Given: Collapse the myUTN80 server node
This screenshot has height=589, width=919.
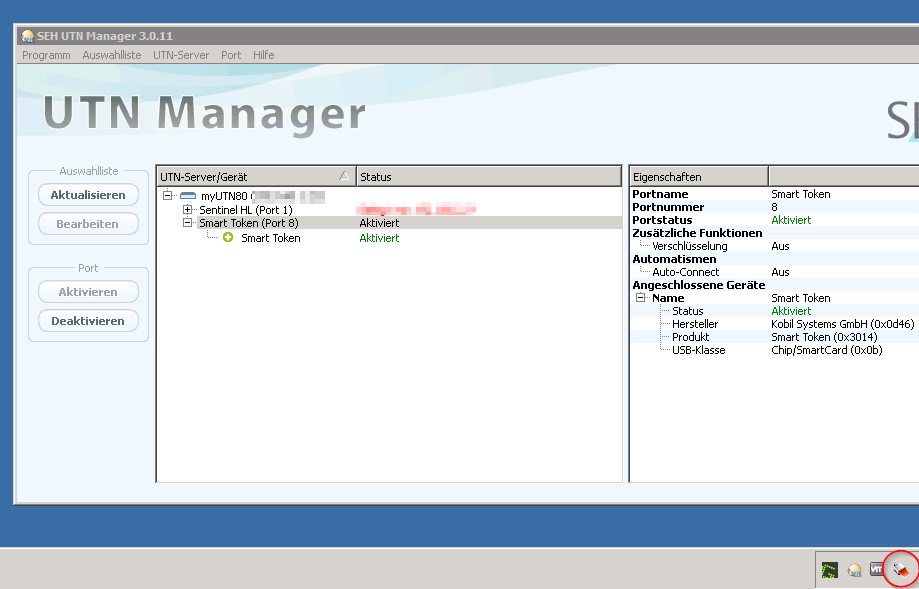Looking at the screenshot, I should 167,196.
